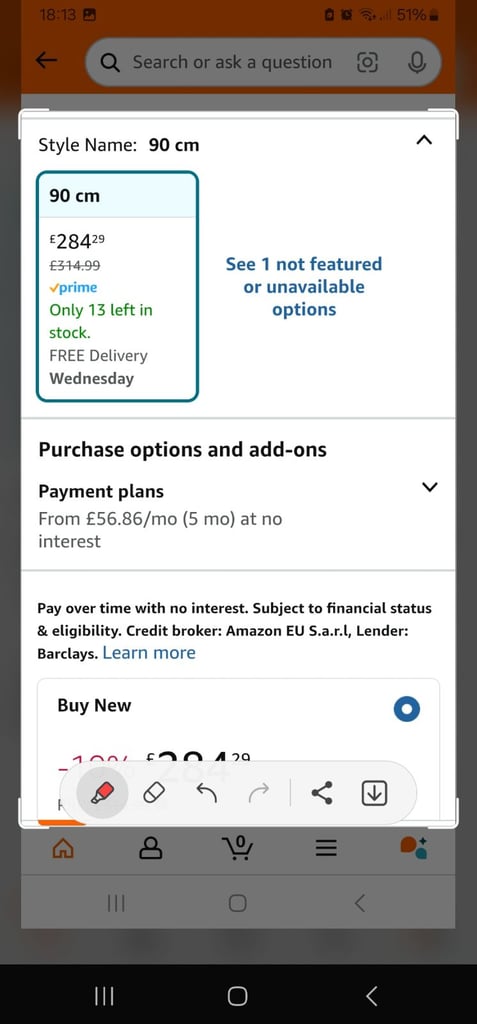
Task: Save the screenshot with download icon
Action: [x=374, y=794]
